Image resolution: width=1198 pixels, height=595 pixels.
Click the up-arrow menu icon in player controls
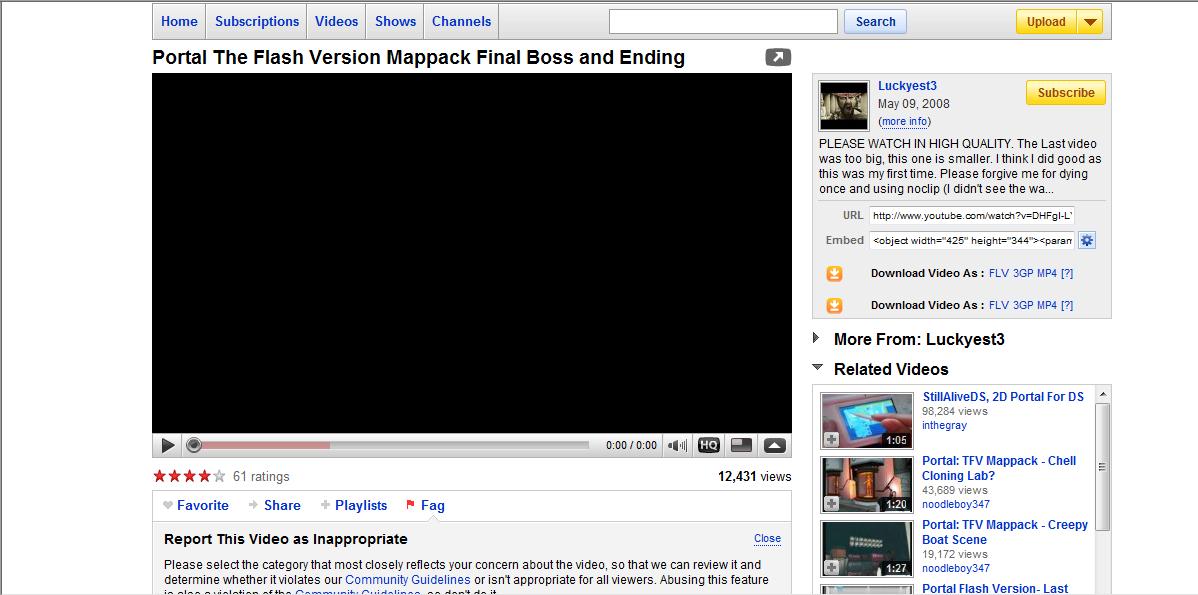click(774, 445)
